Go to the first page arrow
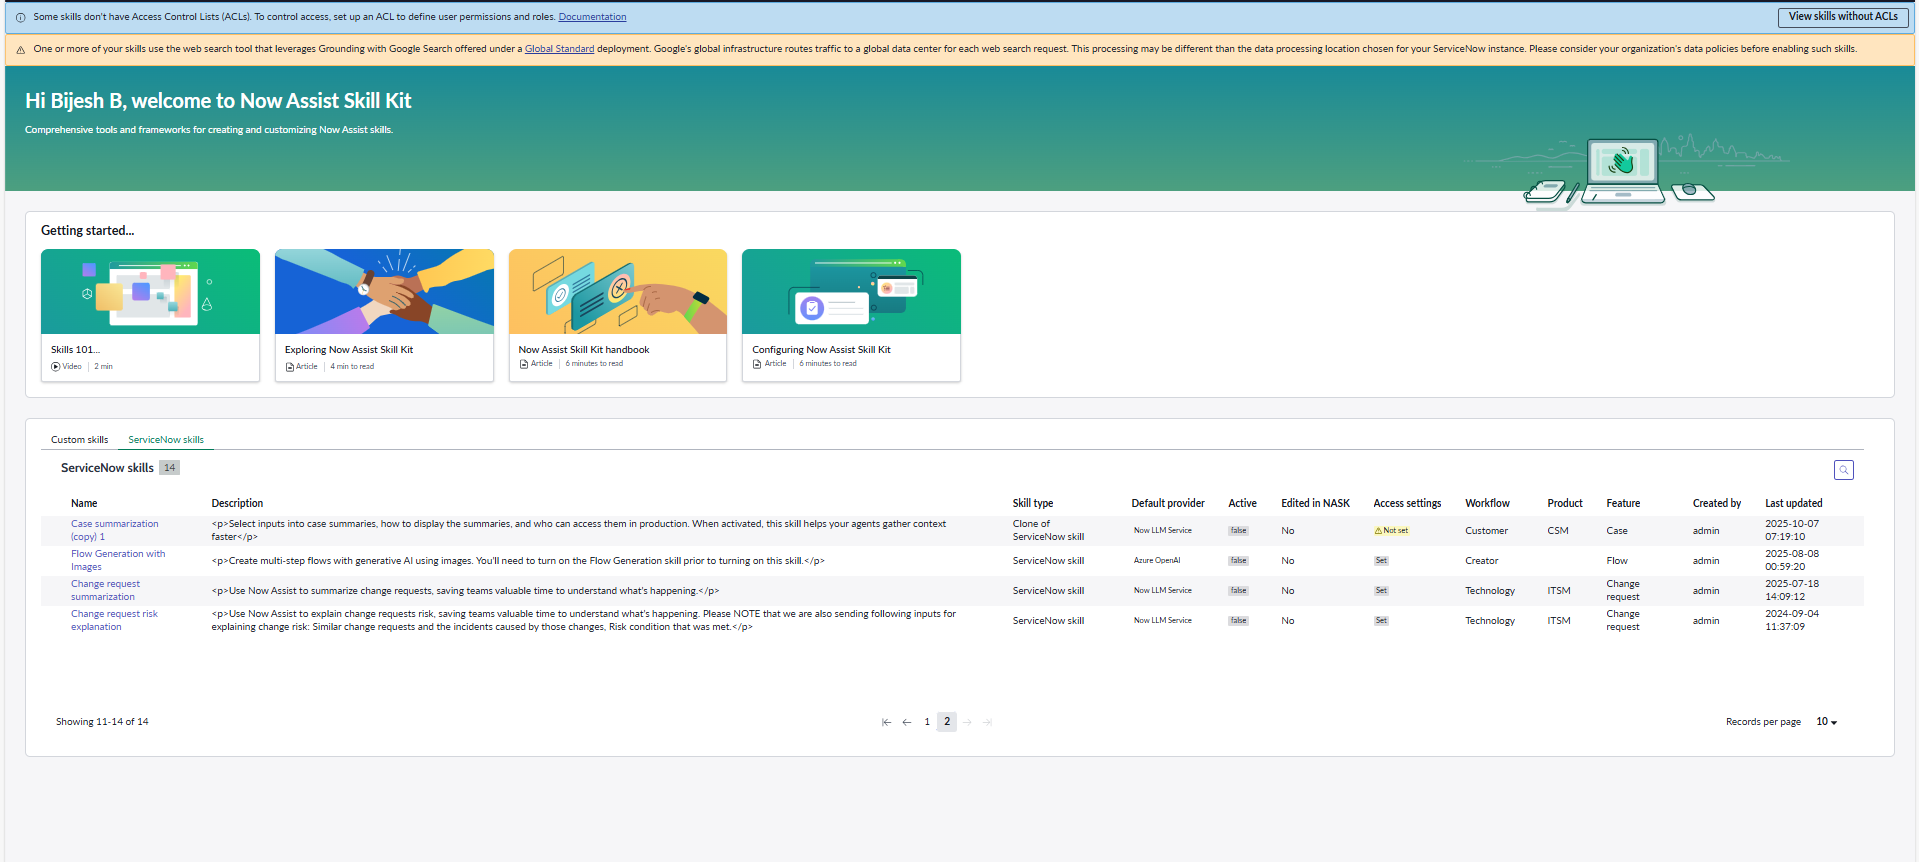Screen dimensions: 1919x862 pyautogui.click(x=886, y=722)
